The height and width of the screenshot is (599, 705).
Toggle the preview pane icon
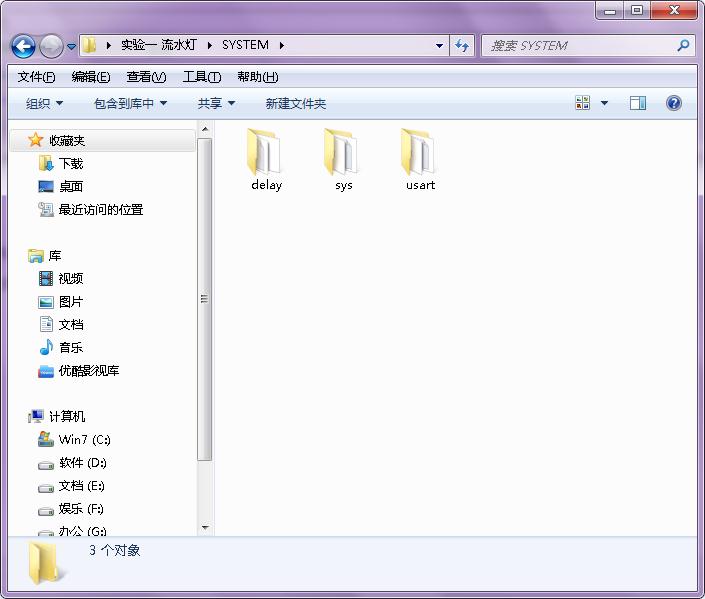(x=638, y=103)
